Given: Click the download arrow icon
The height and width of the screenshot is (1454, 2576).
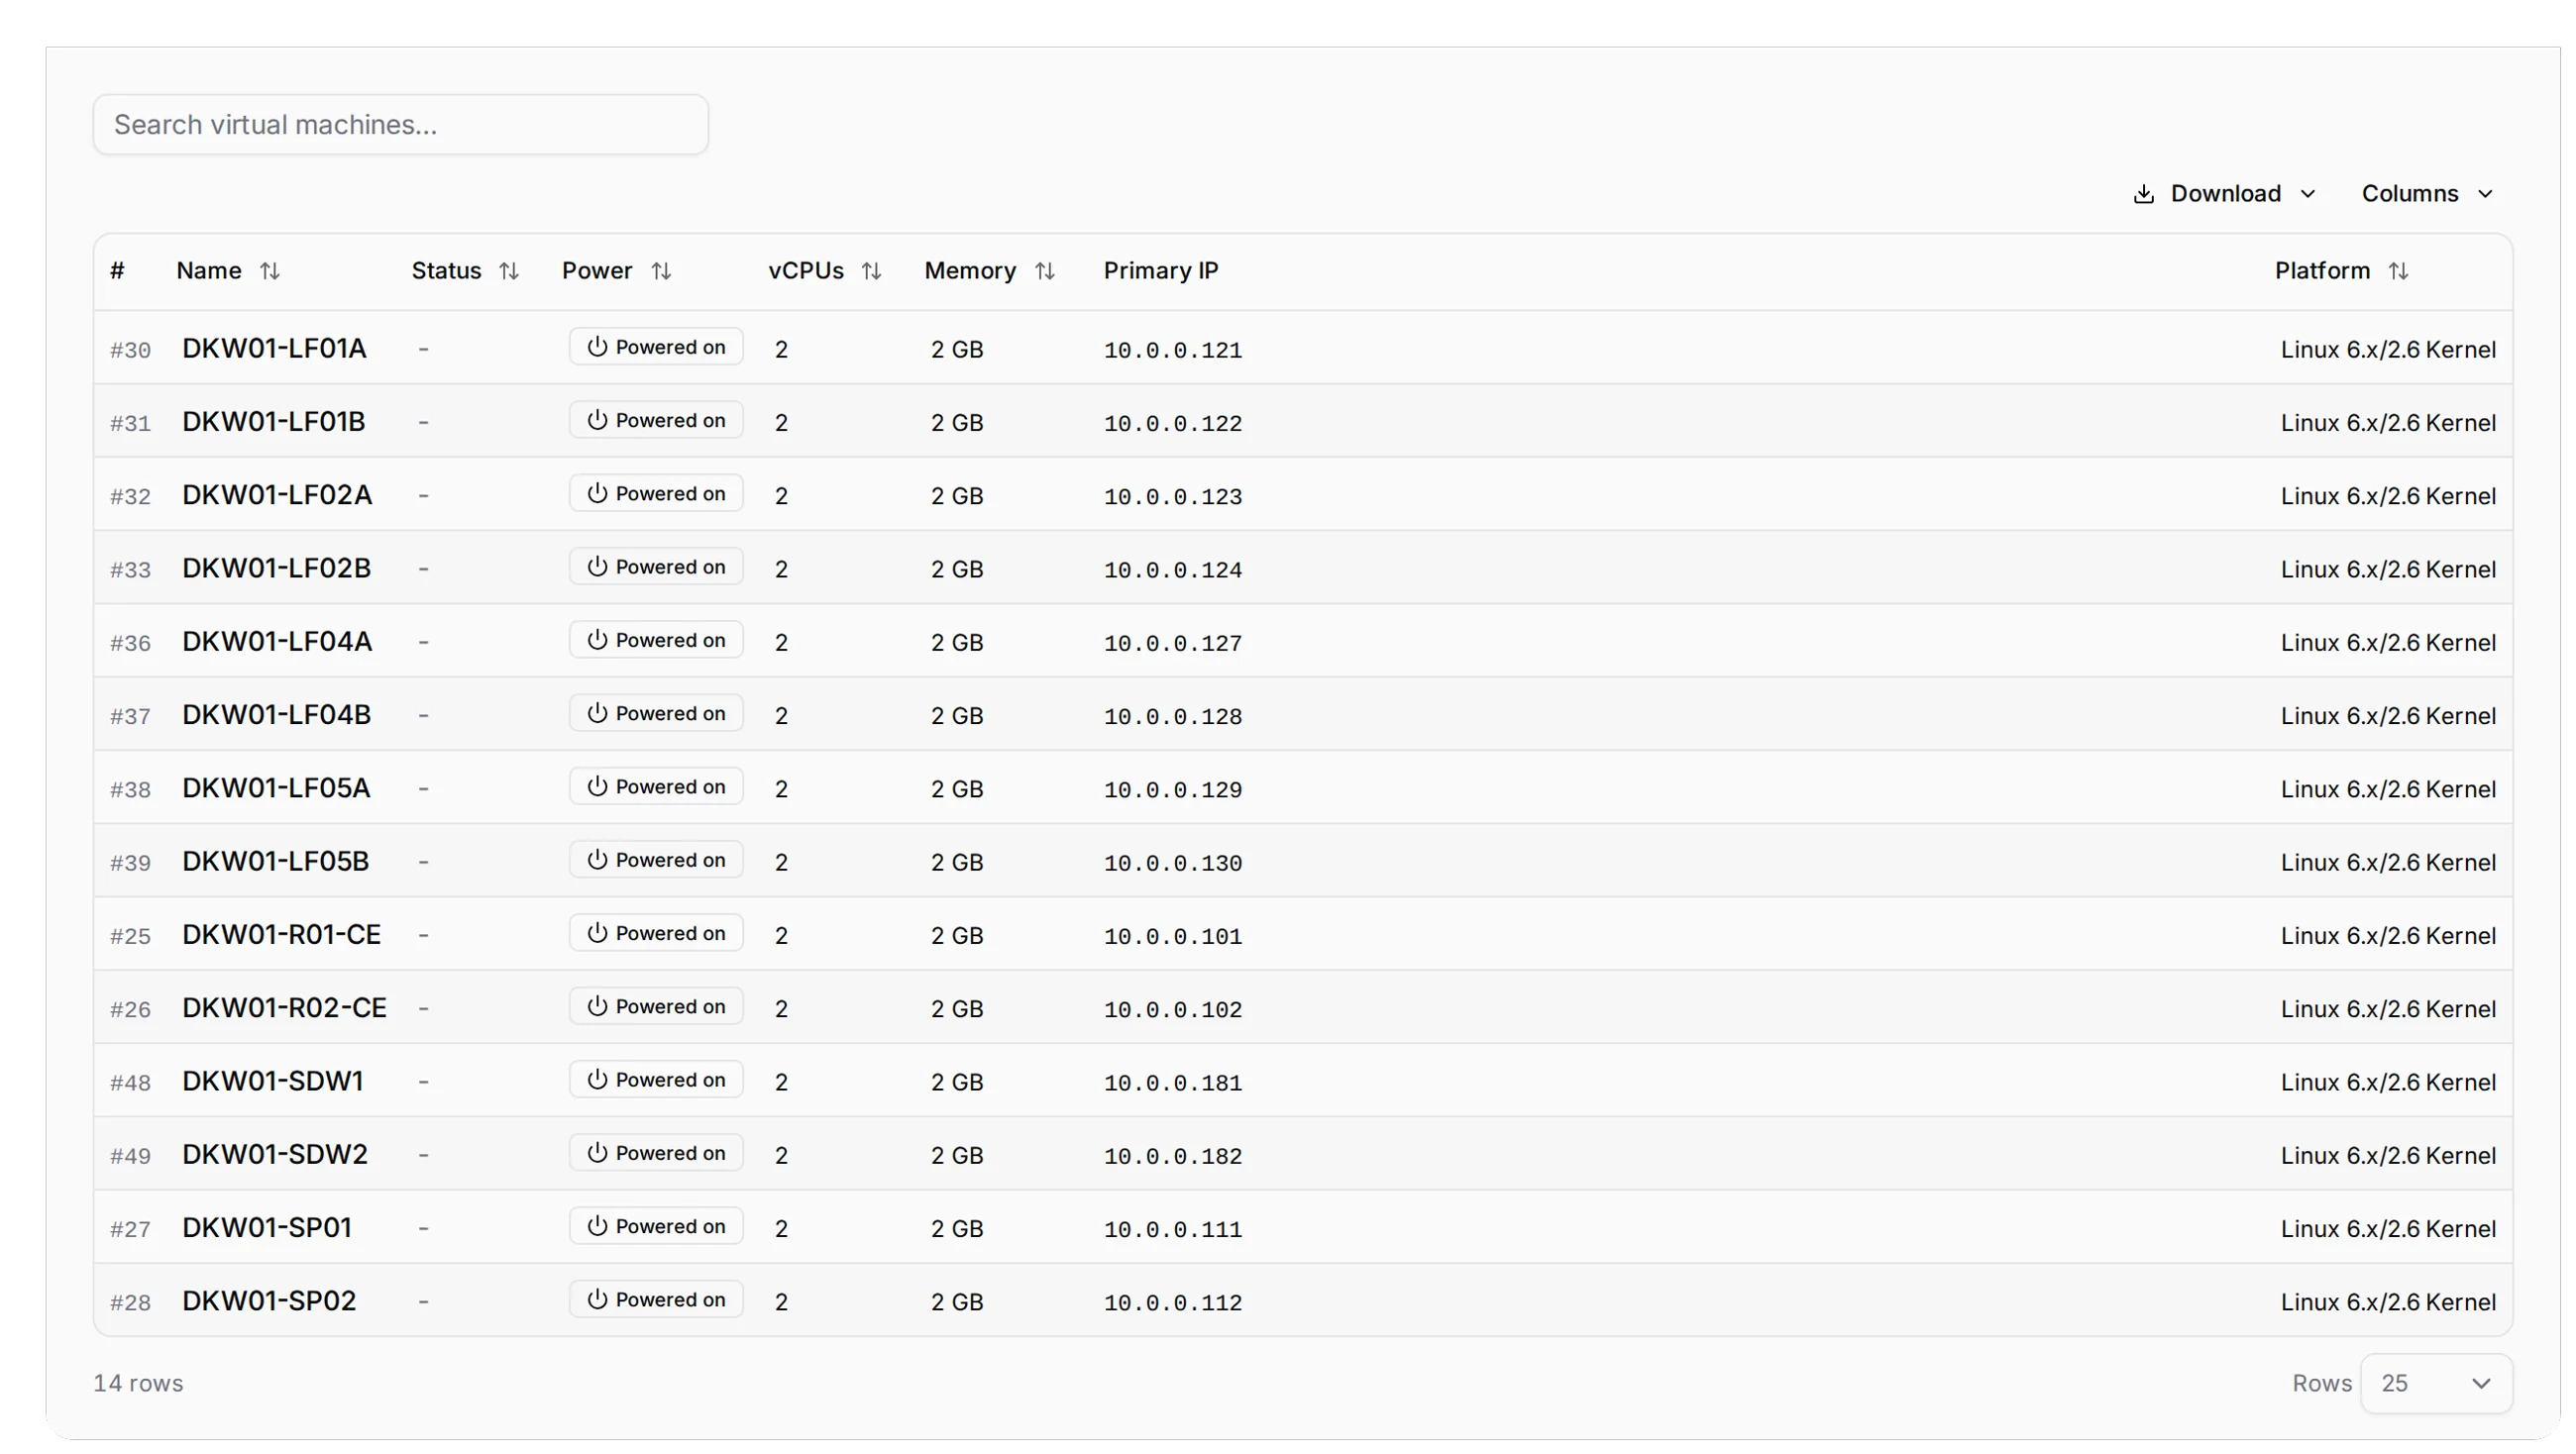Looking at the screenshot, I should (x=2143, y=194).
